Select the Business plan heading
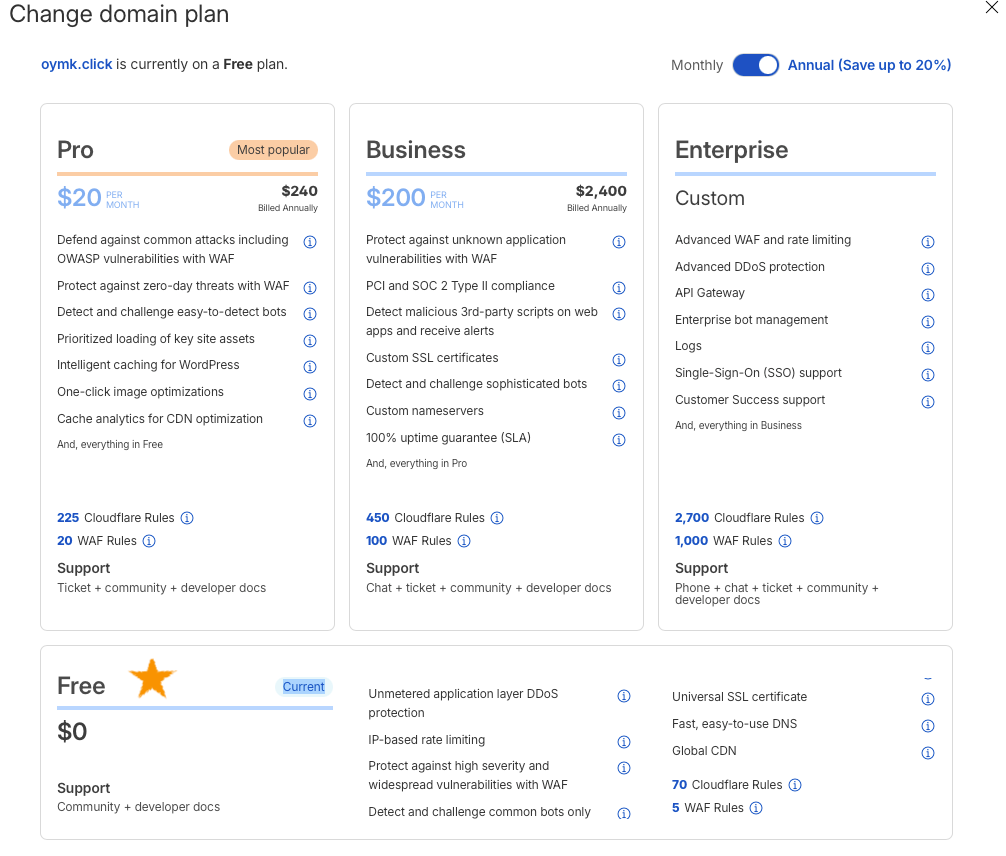 [x=416, y=150]
